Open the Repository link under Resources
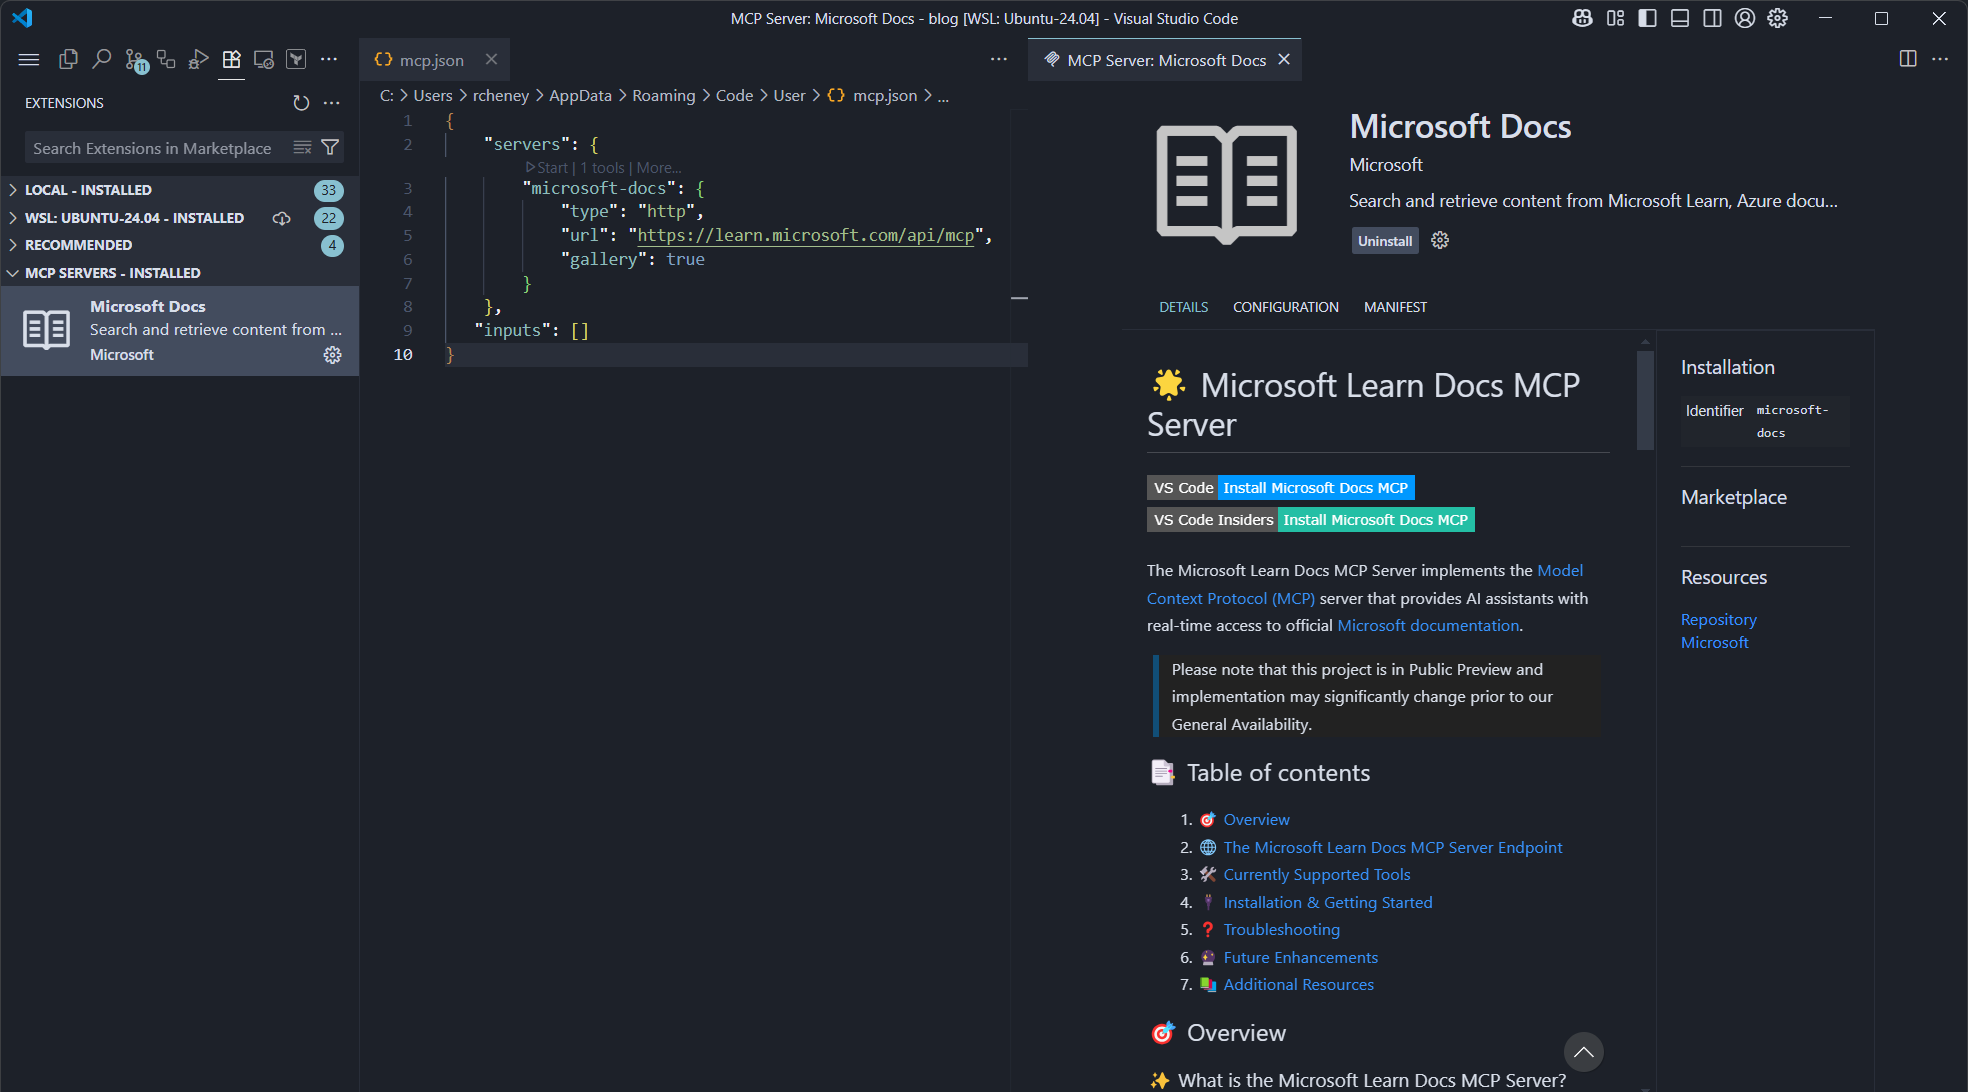Screen dimensions: 1968x1092 1718,619
